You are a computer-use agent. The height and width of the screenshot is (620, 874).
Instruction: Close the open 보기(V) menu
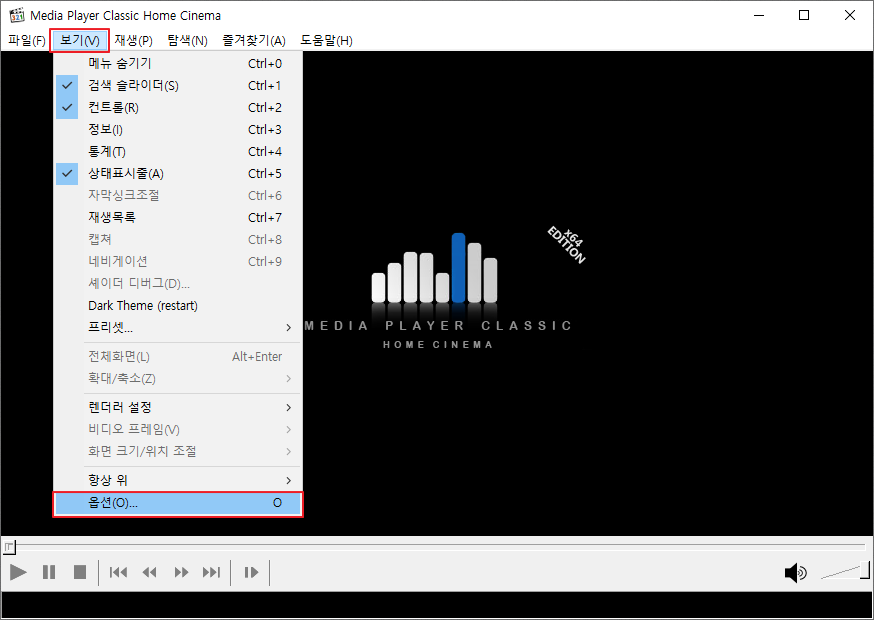click(80, 40)
